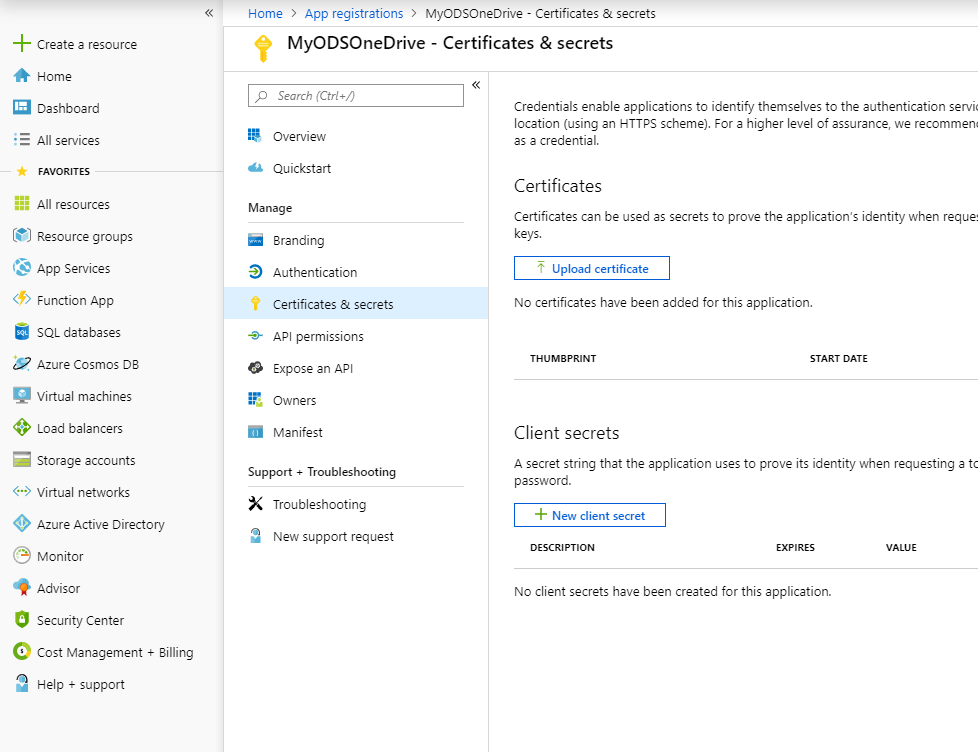Image resolution: width=978 pixels, height=752 pixels.
Task: Click the Advisor icon in sidebar
Action: [21, 588]
